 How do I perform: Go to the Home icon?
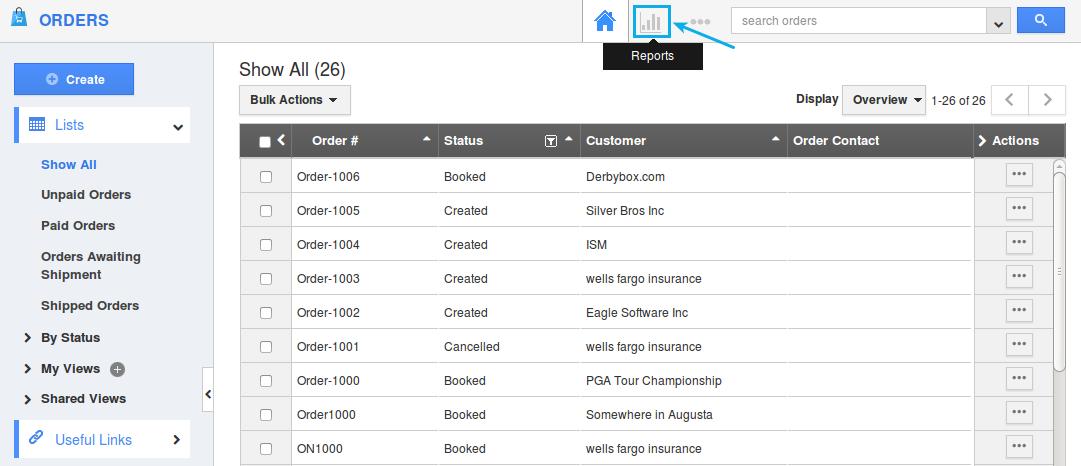click(604, 21)
